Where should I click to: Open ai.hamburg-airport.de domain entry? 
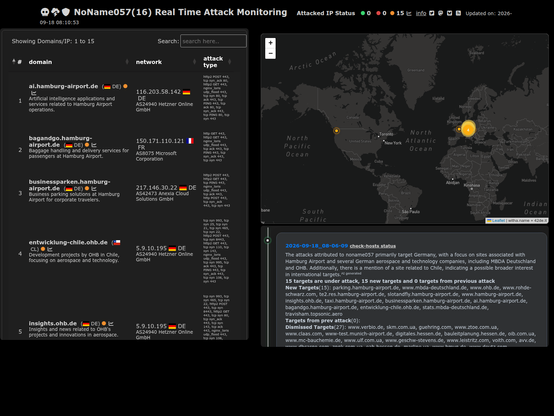click(63, 86)
